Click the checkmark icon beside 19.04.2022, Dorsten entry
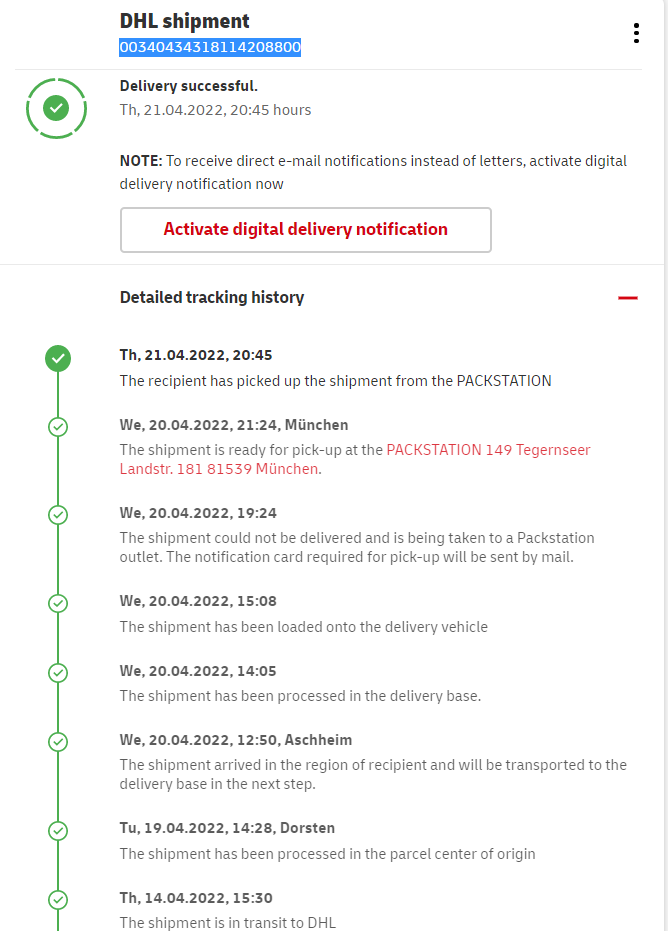Image resolution: width=668 pixels, height=931 pixels. (x=58, y=830)
